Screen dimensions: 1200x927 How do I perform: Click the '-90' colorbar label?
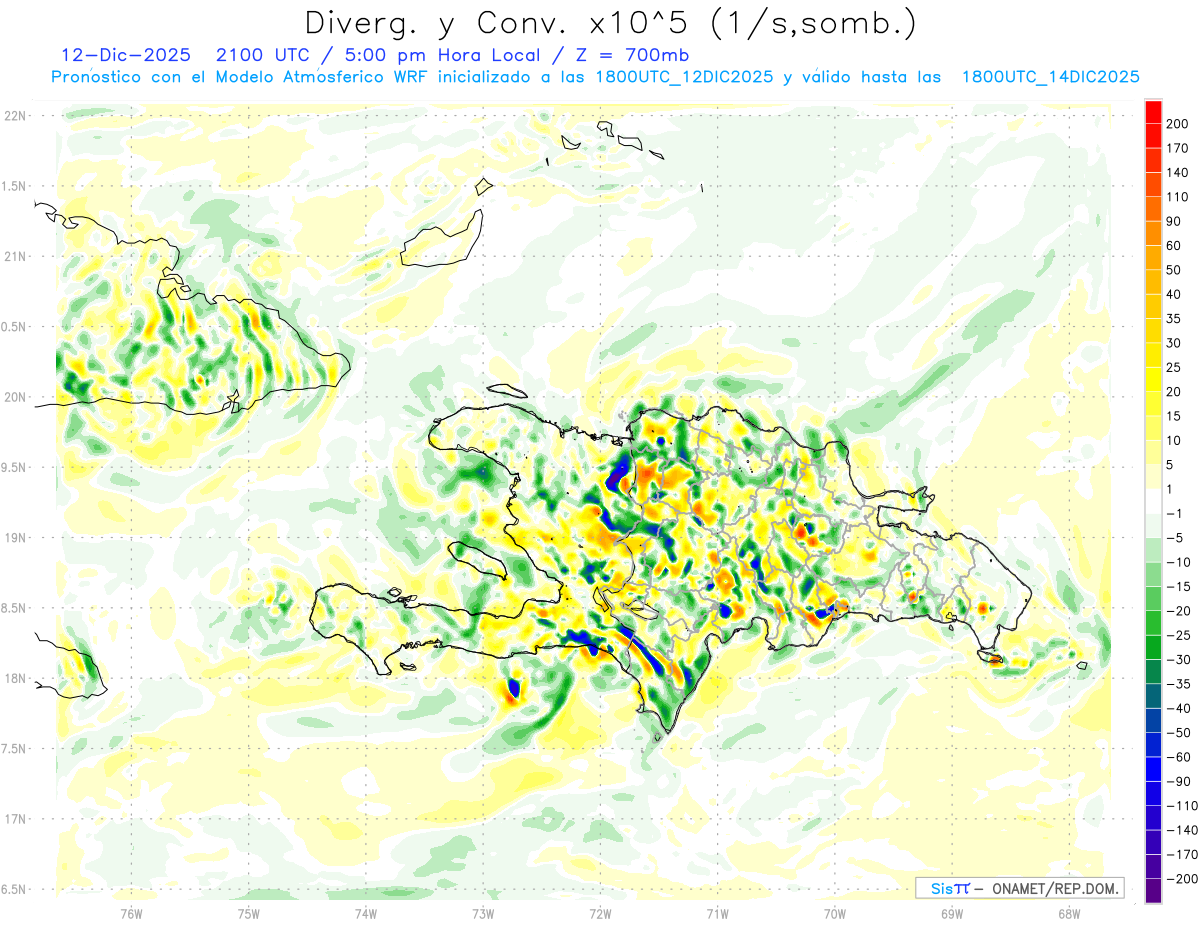pyautogui.click(x=1178, y=781)
